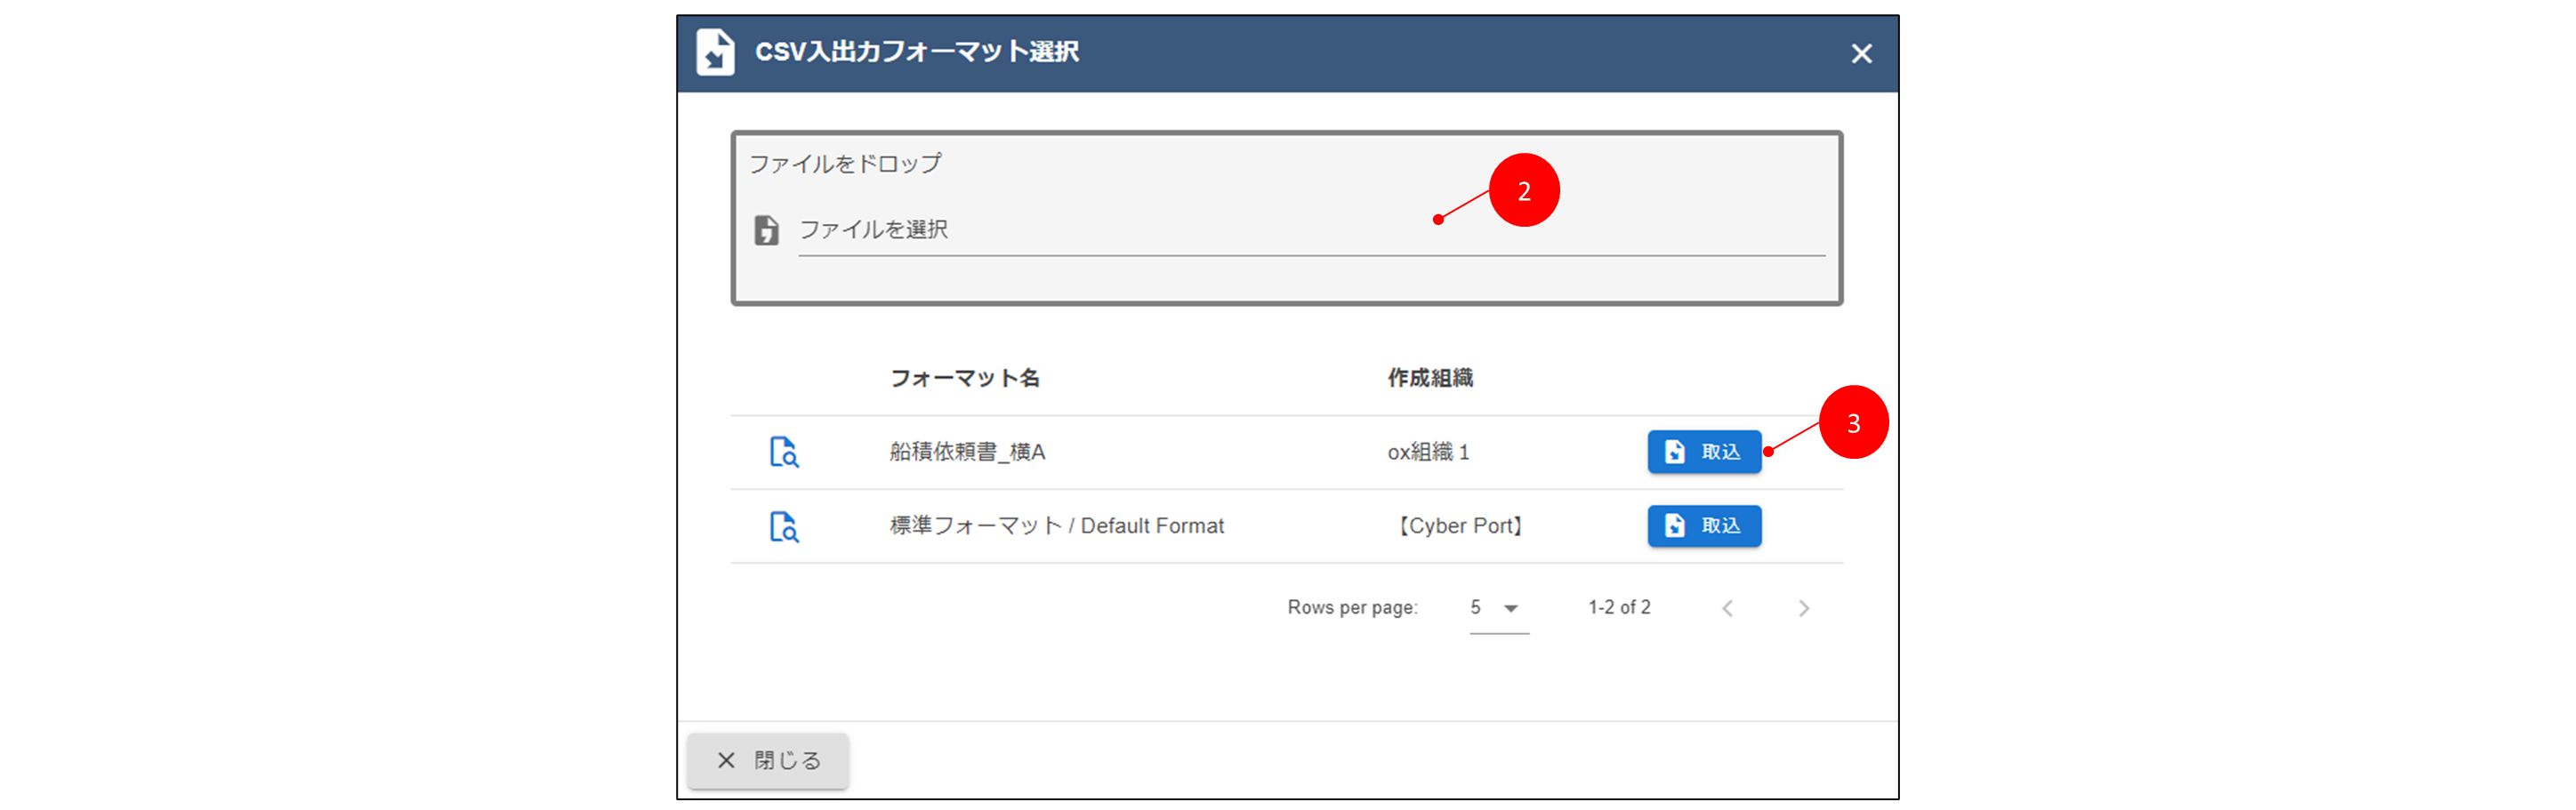The height and width of the screenshot is (810, 2576).
Task: Click the CSV file icon in dialog header
Action: [715, 52]
